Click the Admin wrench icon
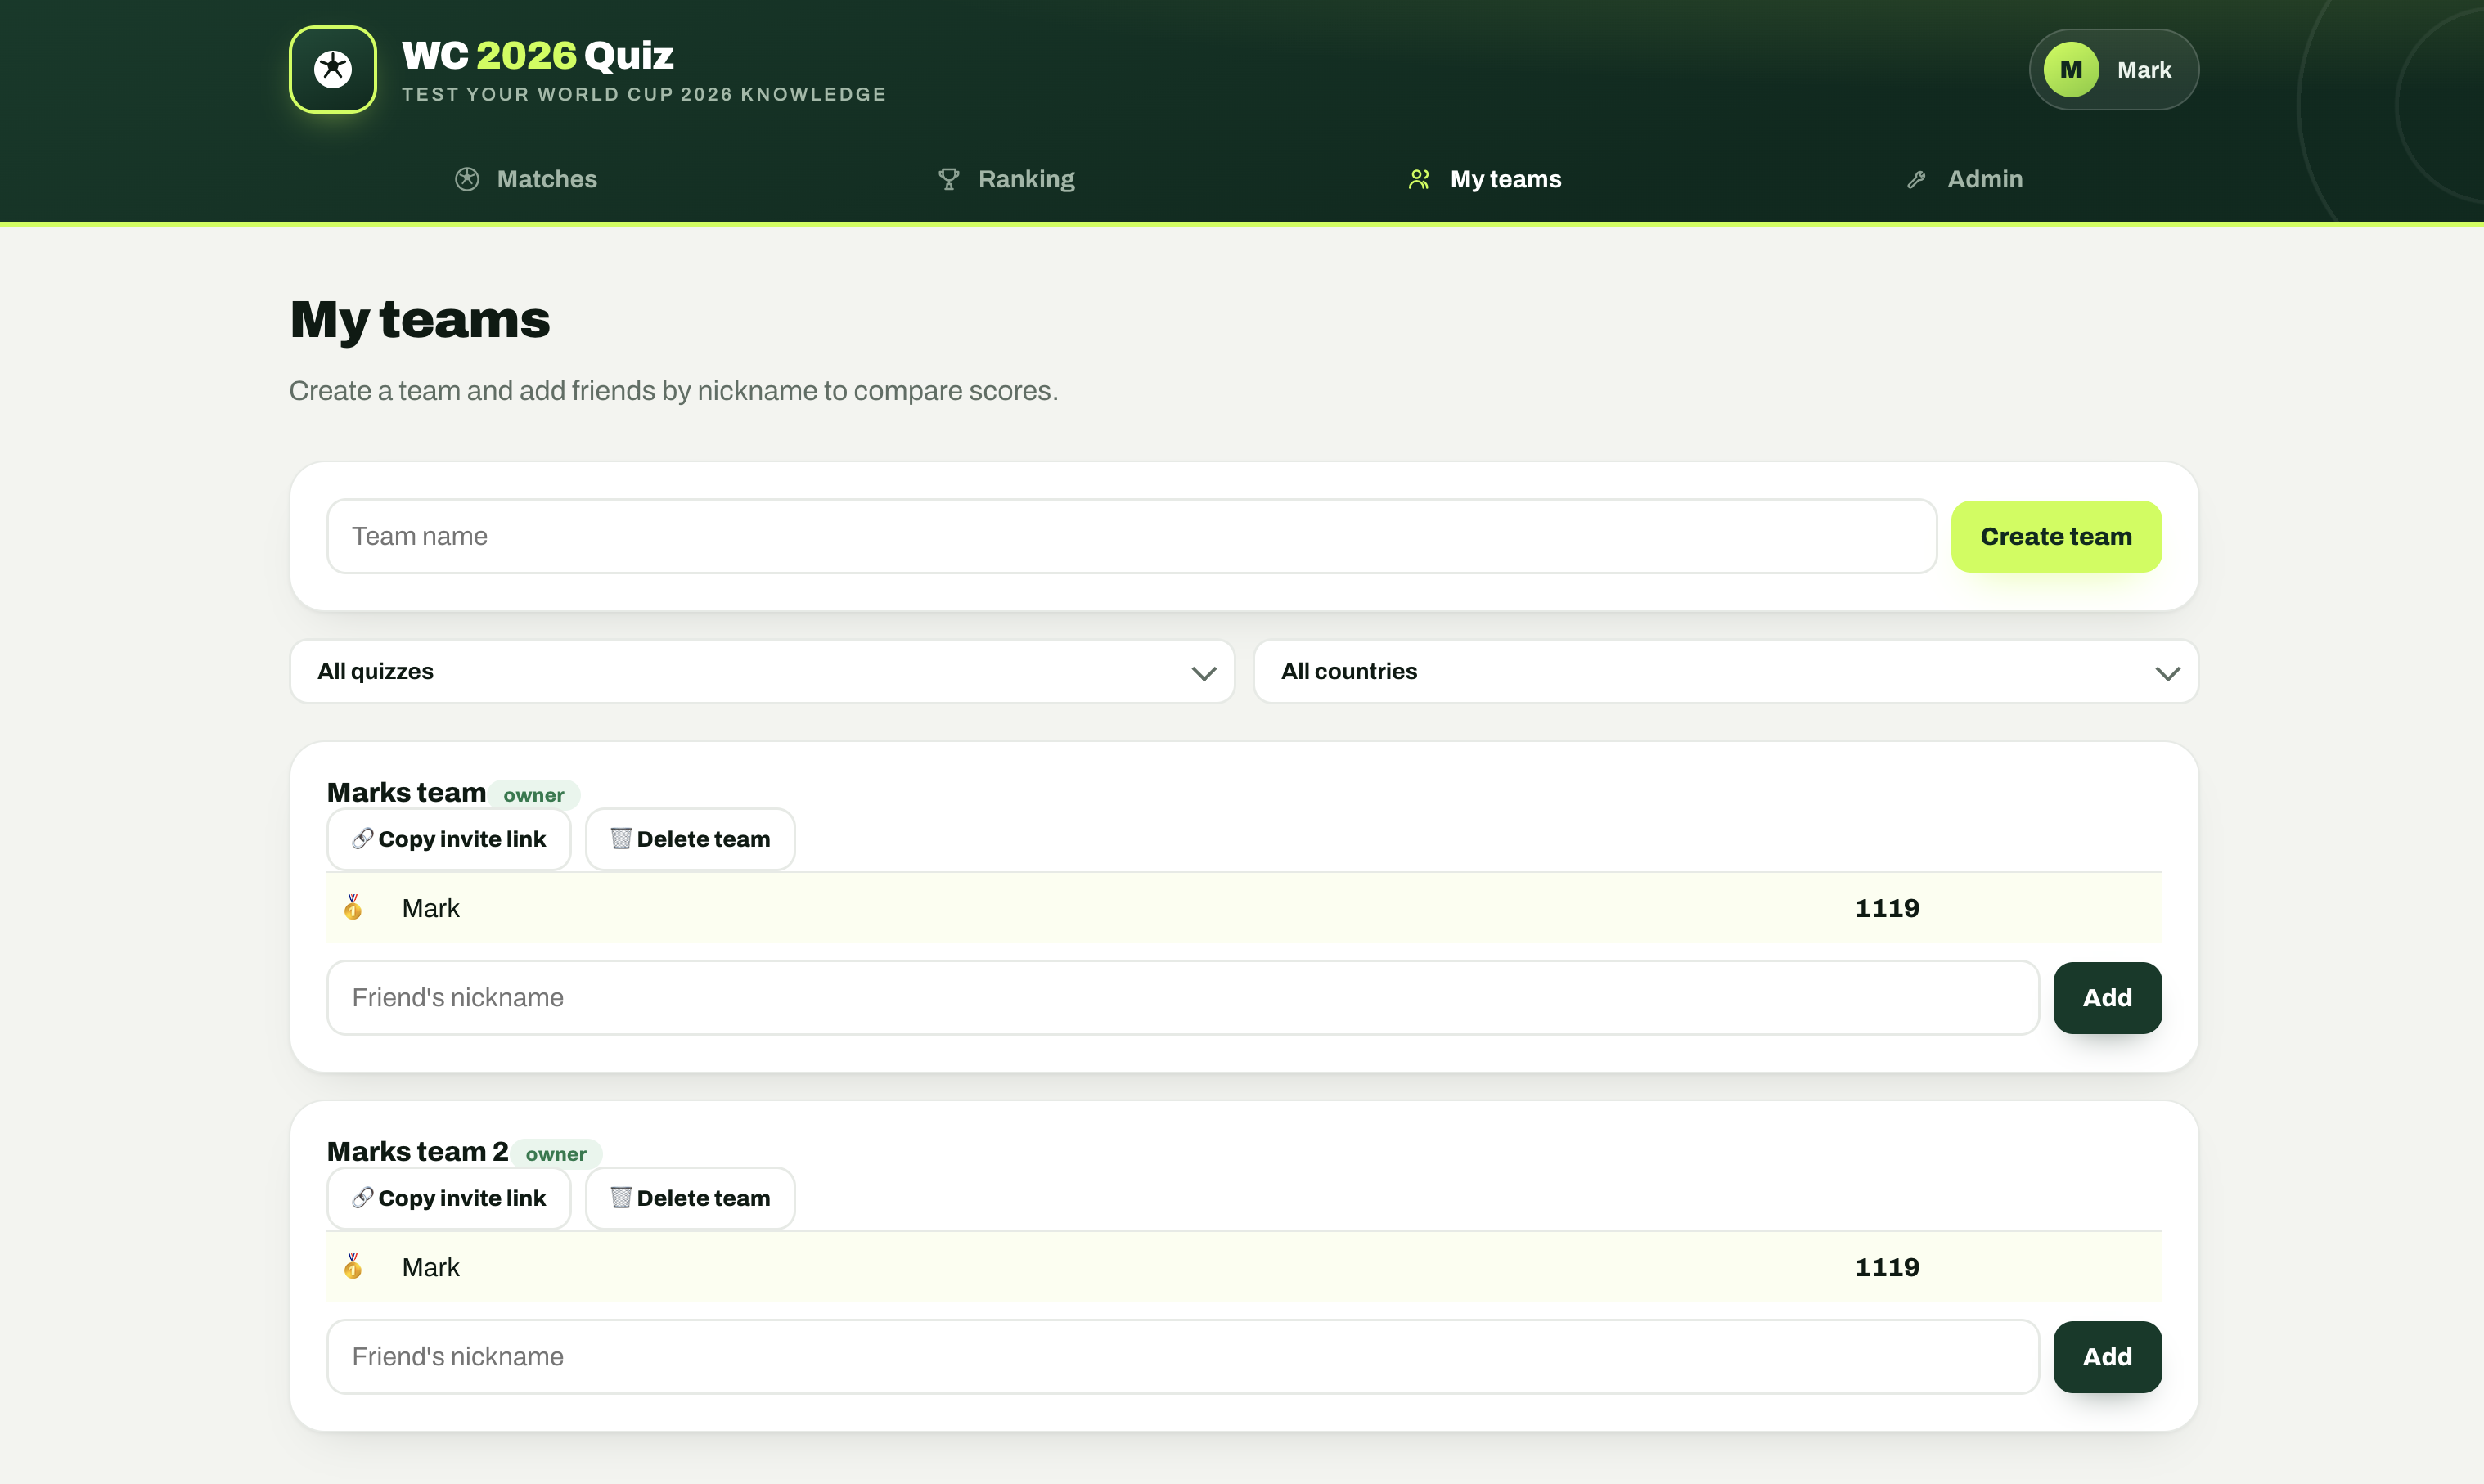Image resolution: width=2484 pixels, height=1484 pixels. (x=1916, y=180)
